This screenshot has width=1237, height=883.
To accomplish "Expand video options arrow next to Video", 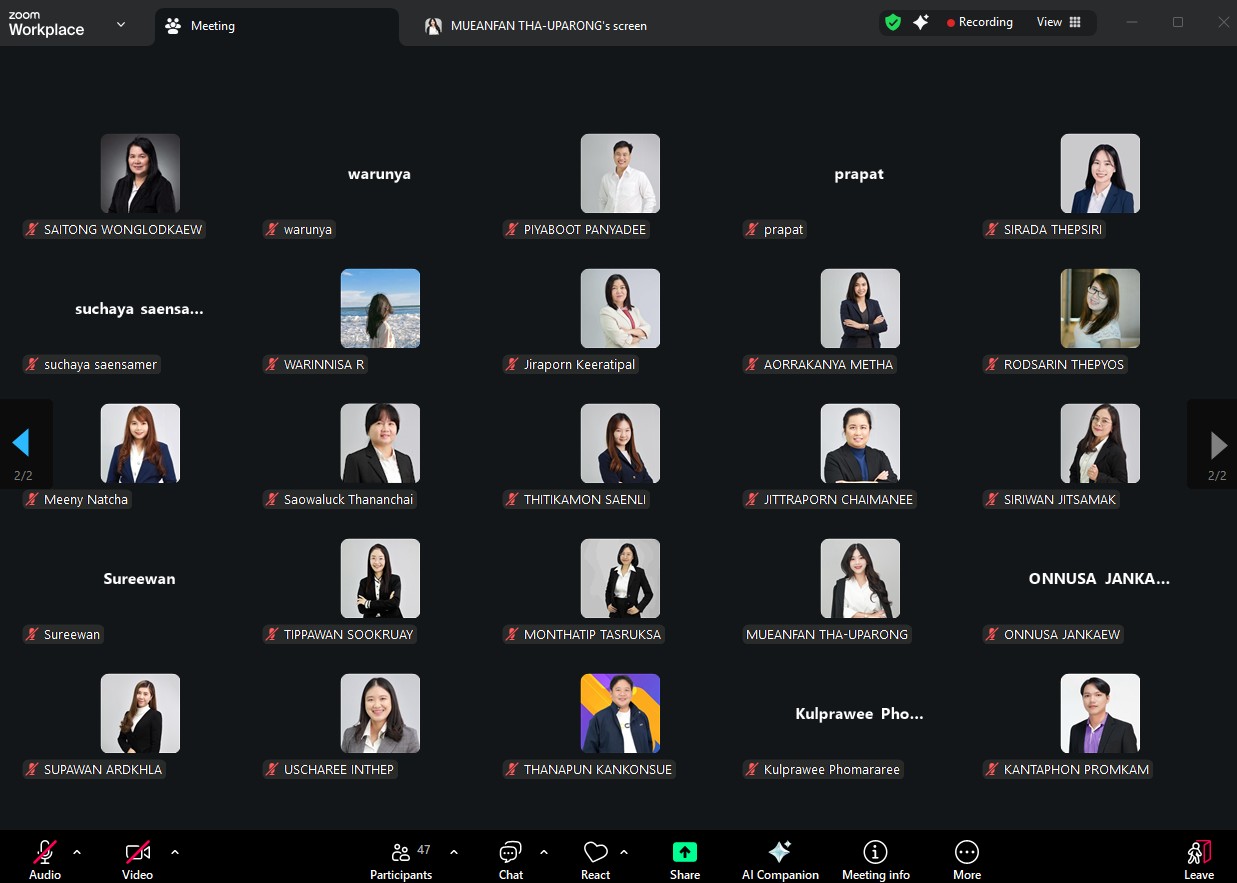I will click(175, 852).
